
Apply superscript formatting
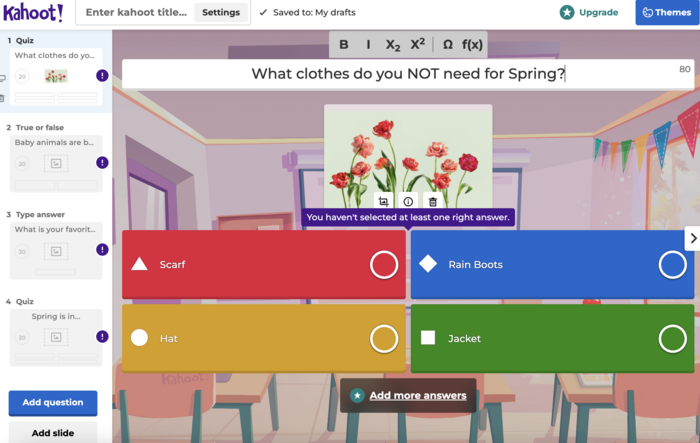tap(418, 45)
